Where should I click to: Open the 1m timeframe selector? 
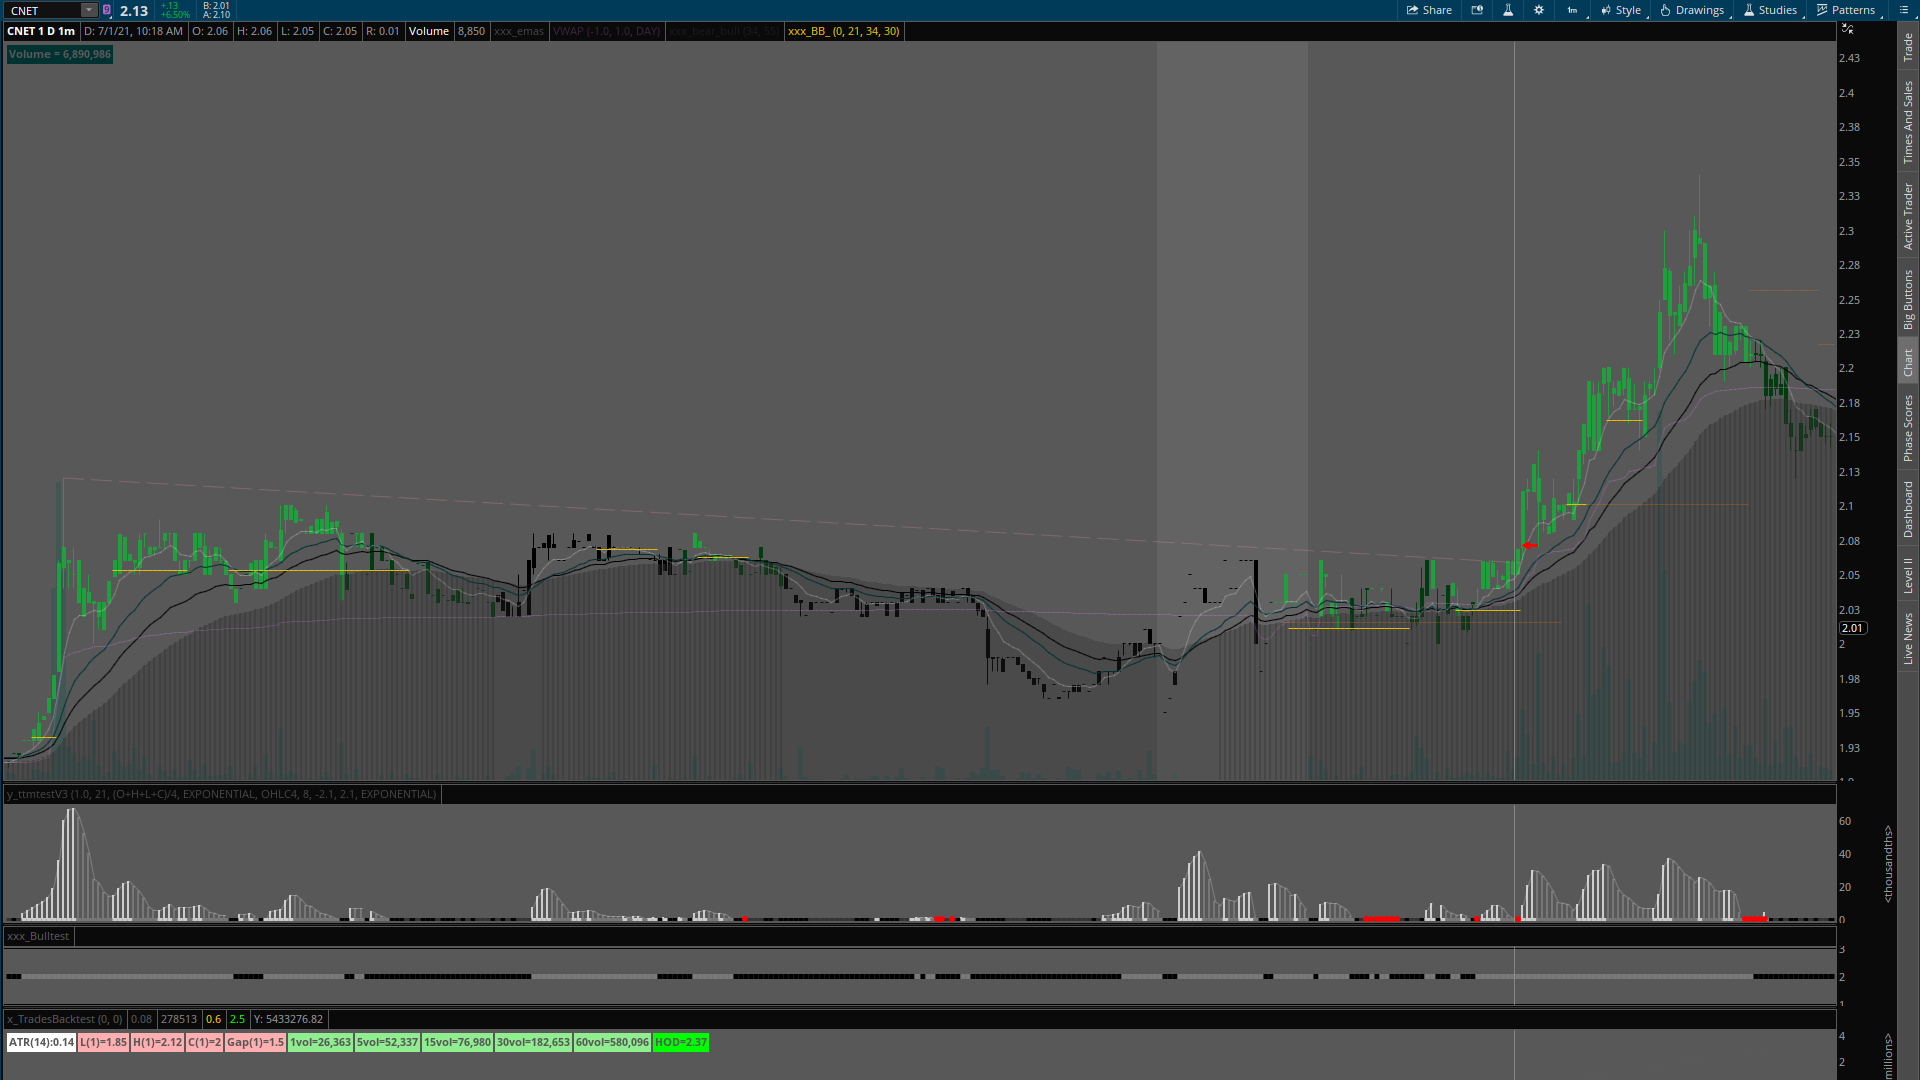[x=1572, y=10]
